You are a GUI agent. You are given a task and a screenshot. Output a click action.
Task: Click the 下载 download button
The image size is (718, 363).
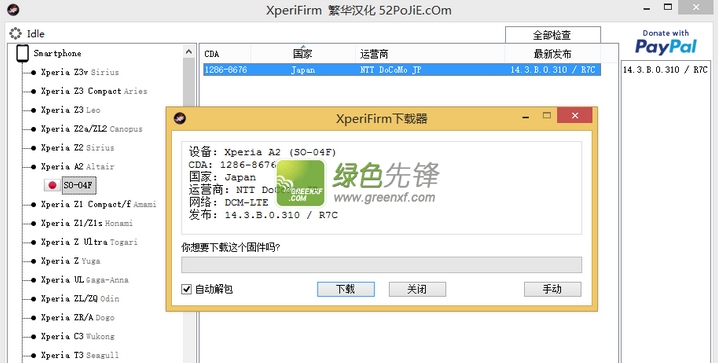[x=346, y=289]
